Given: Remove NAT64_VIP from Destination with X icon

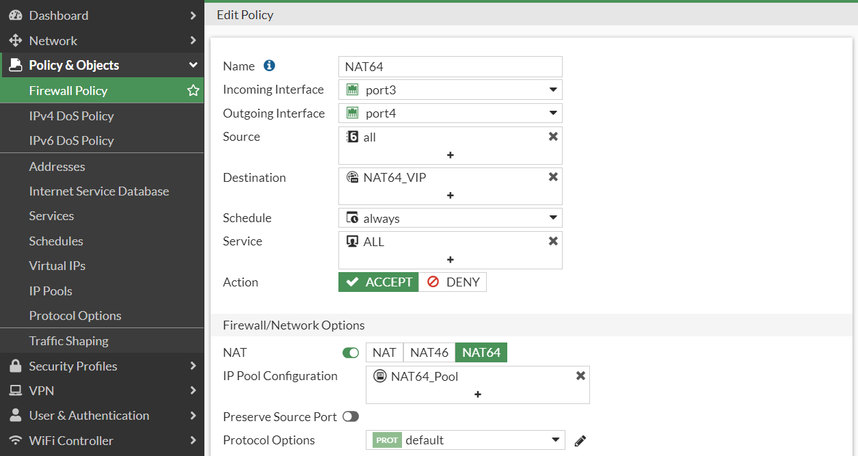Looking at the screenshot, I should (553, 177).
